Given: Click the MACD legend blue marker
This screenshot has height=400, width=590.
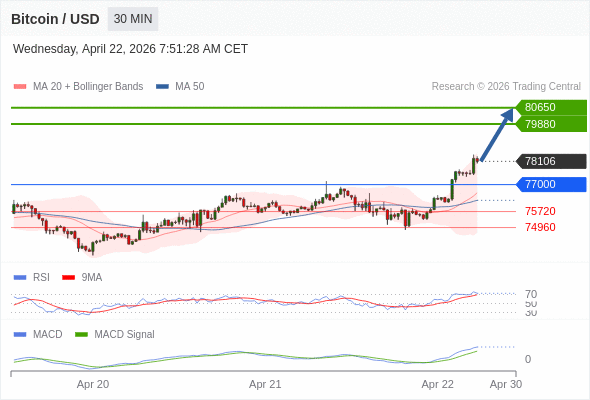Looking at the screenshot, I should [x=20, y=335].
